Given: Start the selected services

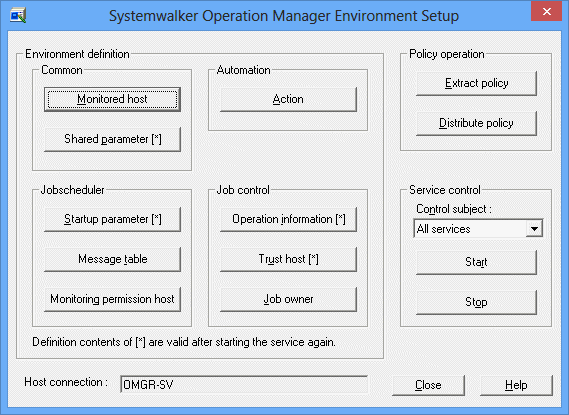Looking at the screenshot, I should tap(476, 262).
